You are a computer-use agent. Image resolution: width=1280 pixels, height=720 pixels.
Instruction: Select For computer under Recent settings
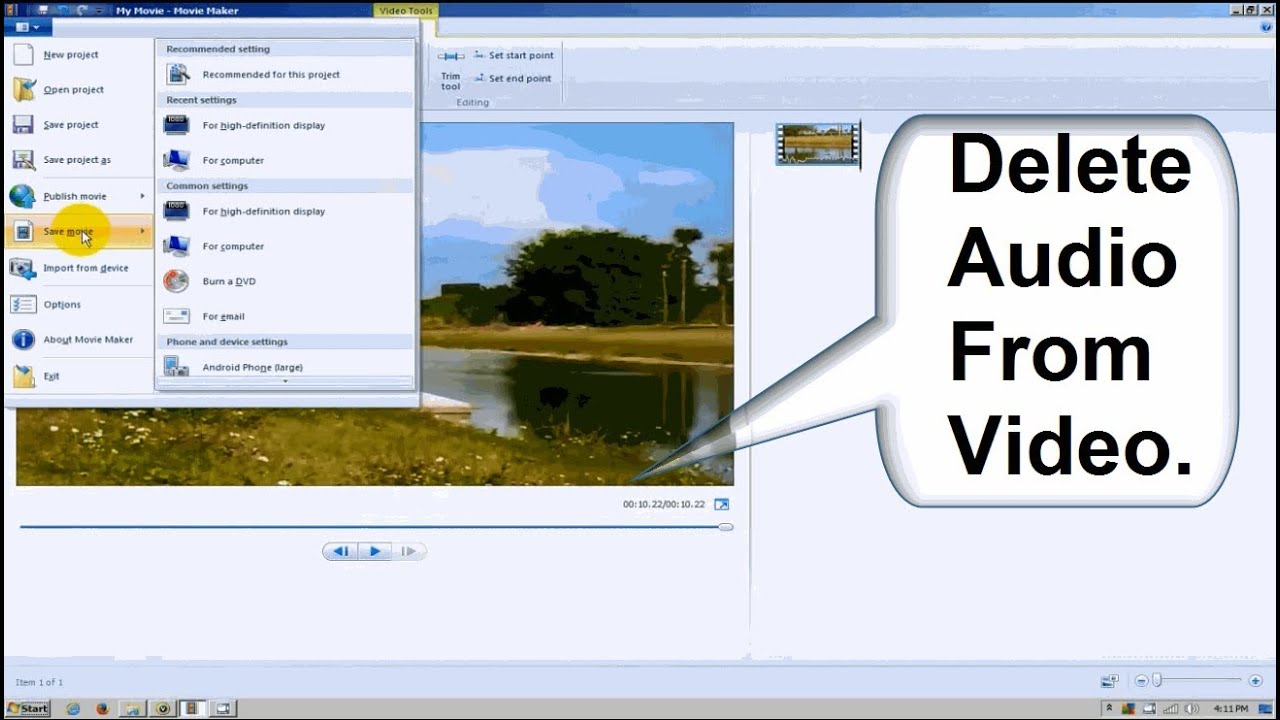[x=285, y=160]
